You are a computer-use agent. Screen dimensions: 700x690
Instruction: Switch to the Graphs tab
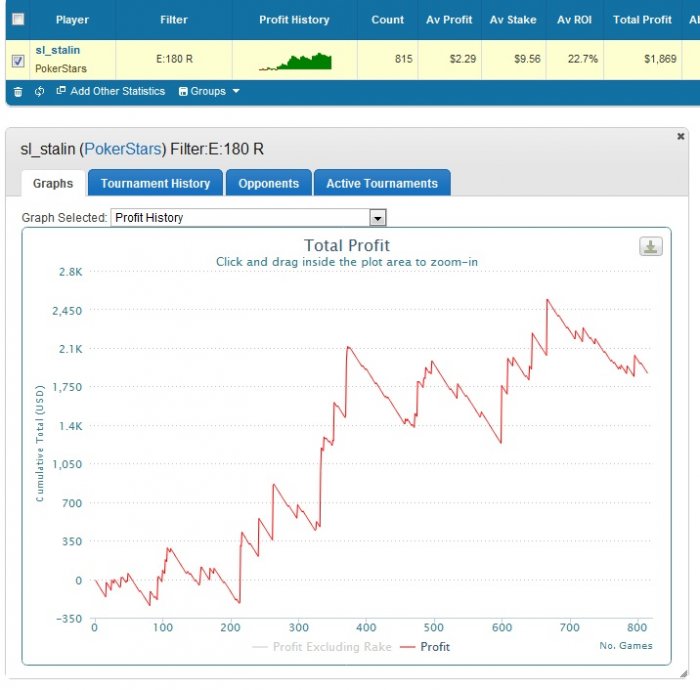click(53, 183)
